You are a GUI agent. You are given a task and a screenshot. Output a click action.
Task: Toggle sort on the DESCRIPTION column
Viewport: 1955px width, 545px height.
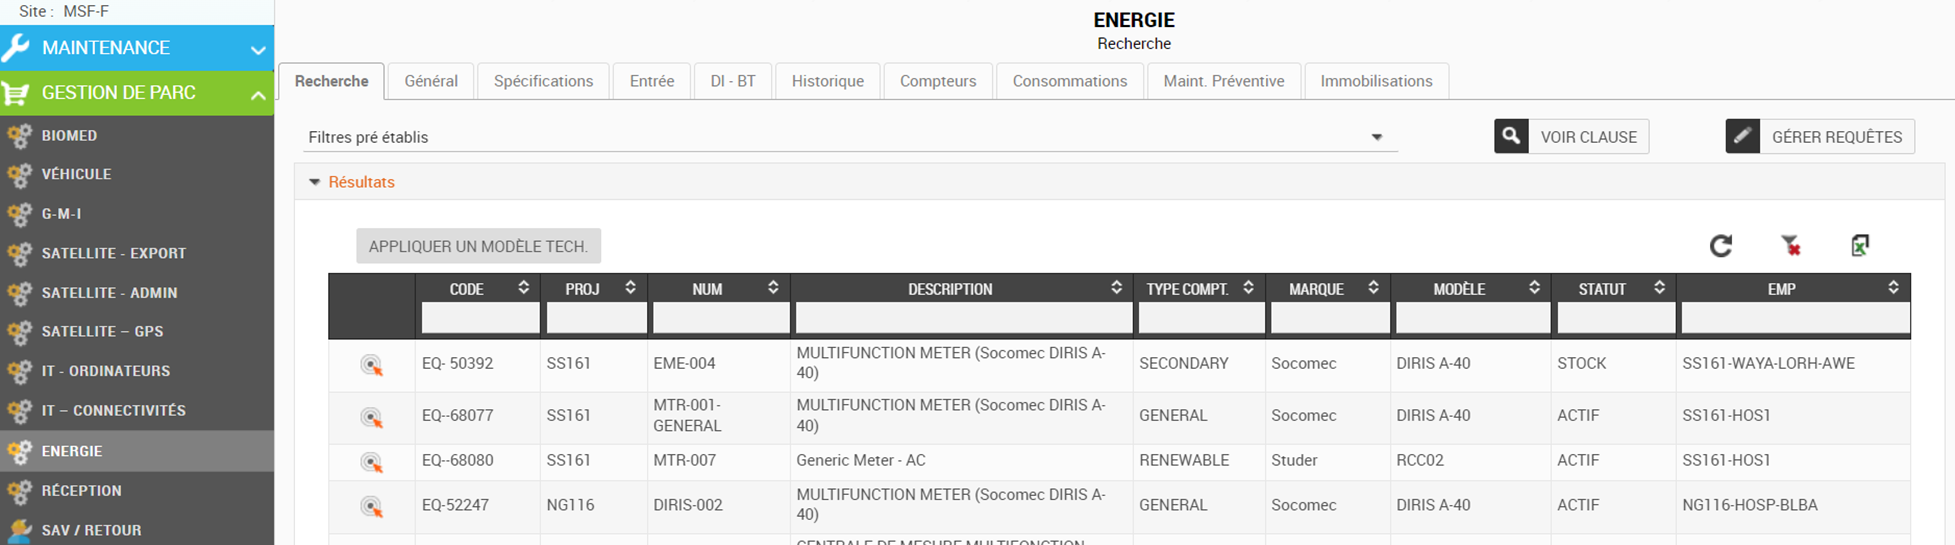pyautogui.click(x=1116, y=288)
